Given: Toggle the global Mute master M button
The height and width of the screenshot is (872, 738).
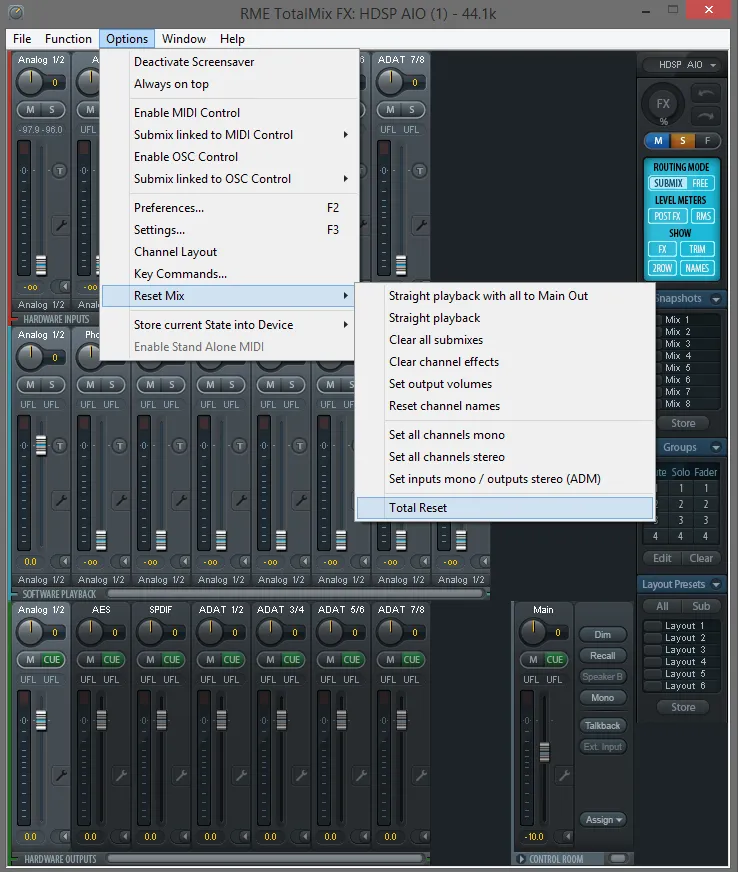Looking at the screenshot, I should [x=658, y=140].
